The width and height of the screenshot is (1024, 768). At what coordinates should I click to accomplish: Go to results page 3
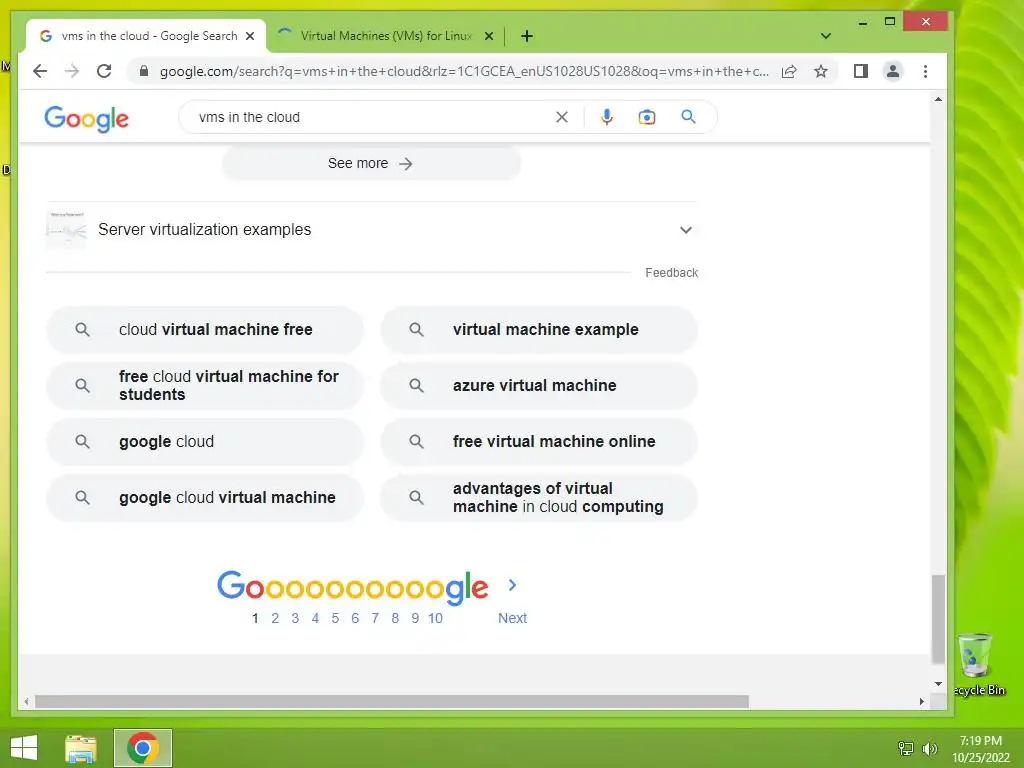coord(295,618)
